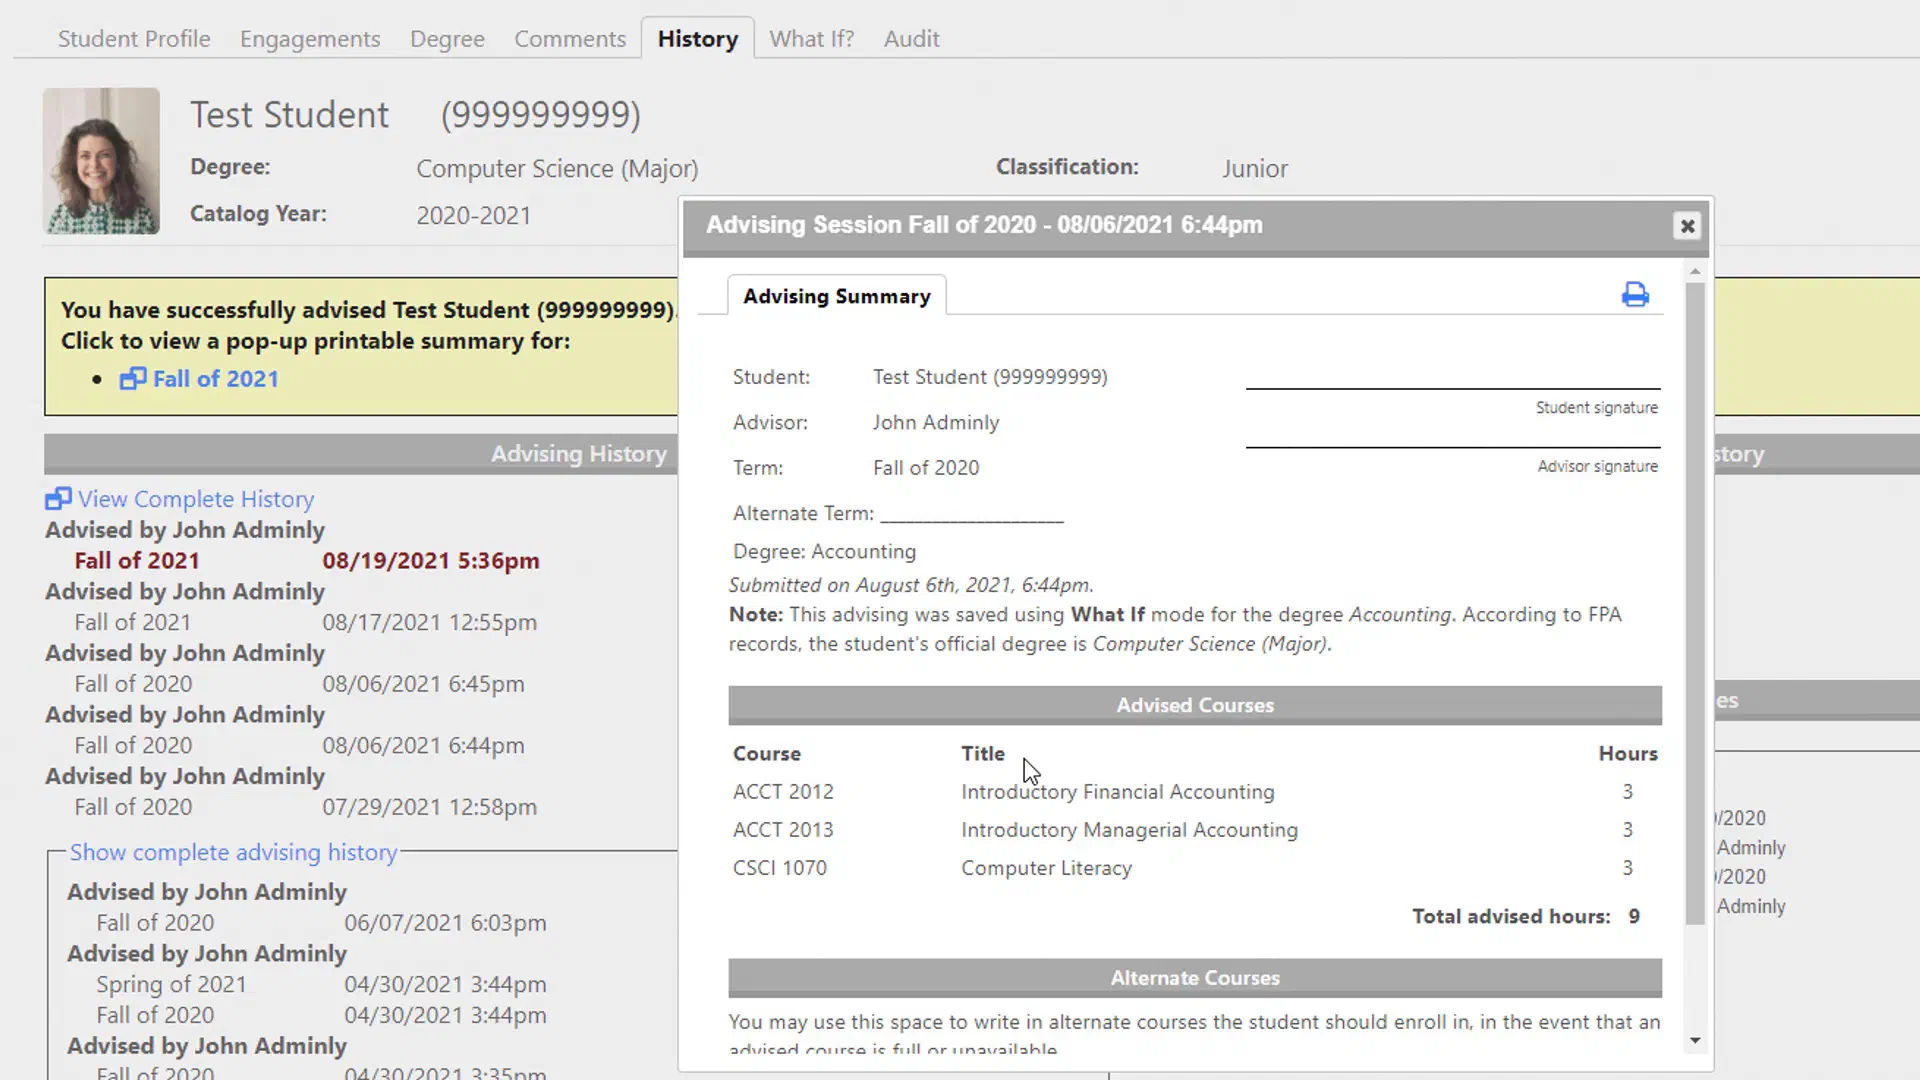1920x1080 pixels.
Task: Open Fall of 2020 session from 04/30/2021 3:44pm
Action: pyautogui.click(x=321, y=1015)
